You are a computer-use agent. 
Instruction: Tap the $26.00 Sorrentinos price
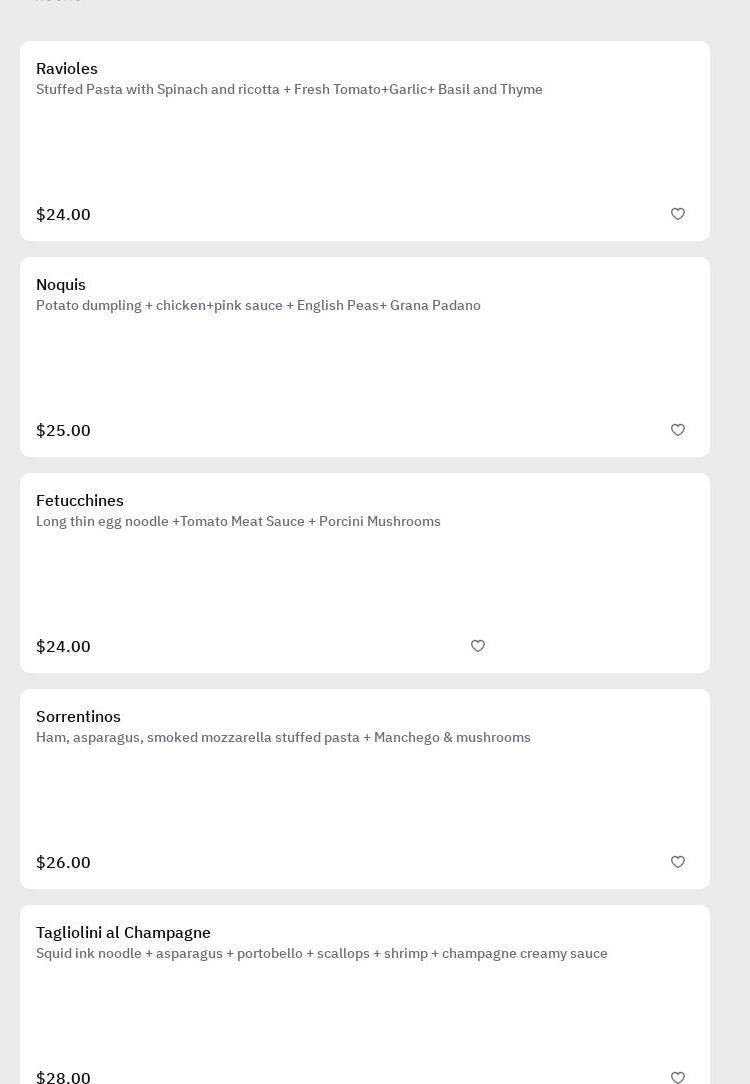pyautogui.click(x=63, y=863)
